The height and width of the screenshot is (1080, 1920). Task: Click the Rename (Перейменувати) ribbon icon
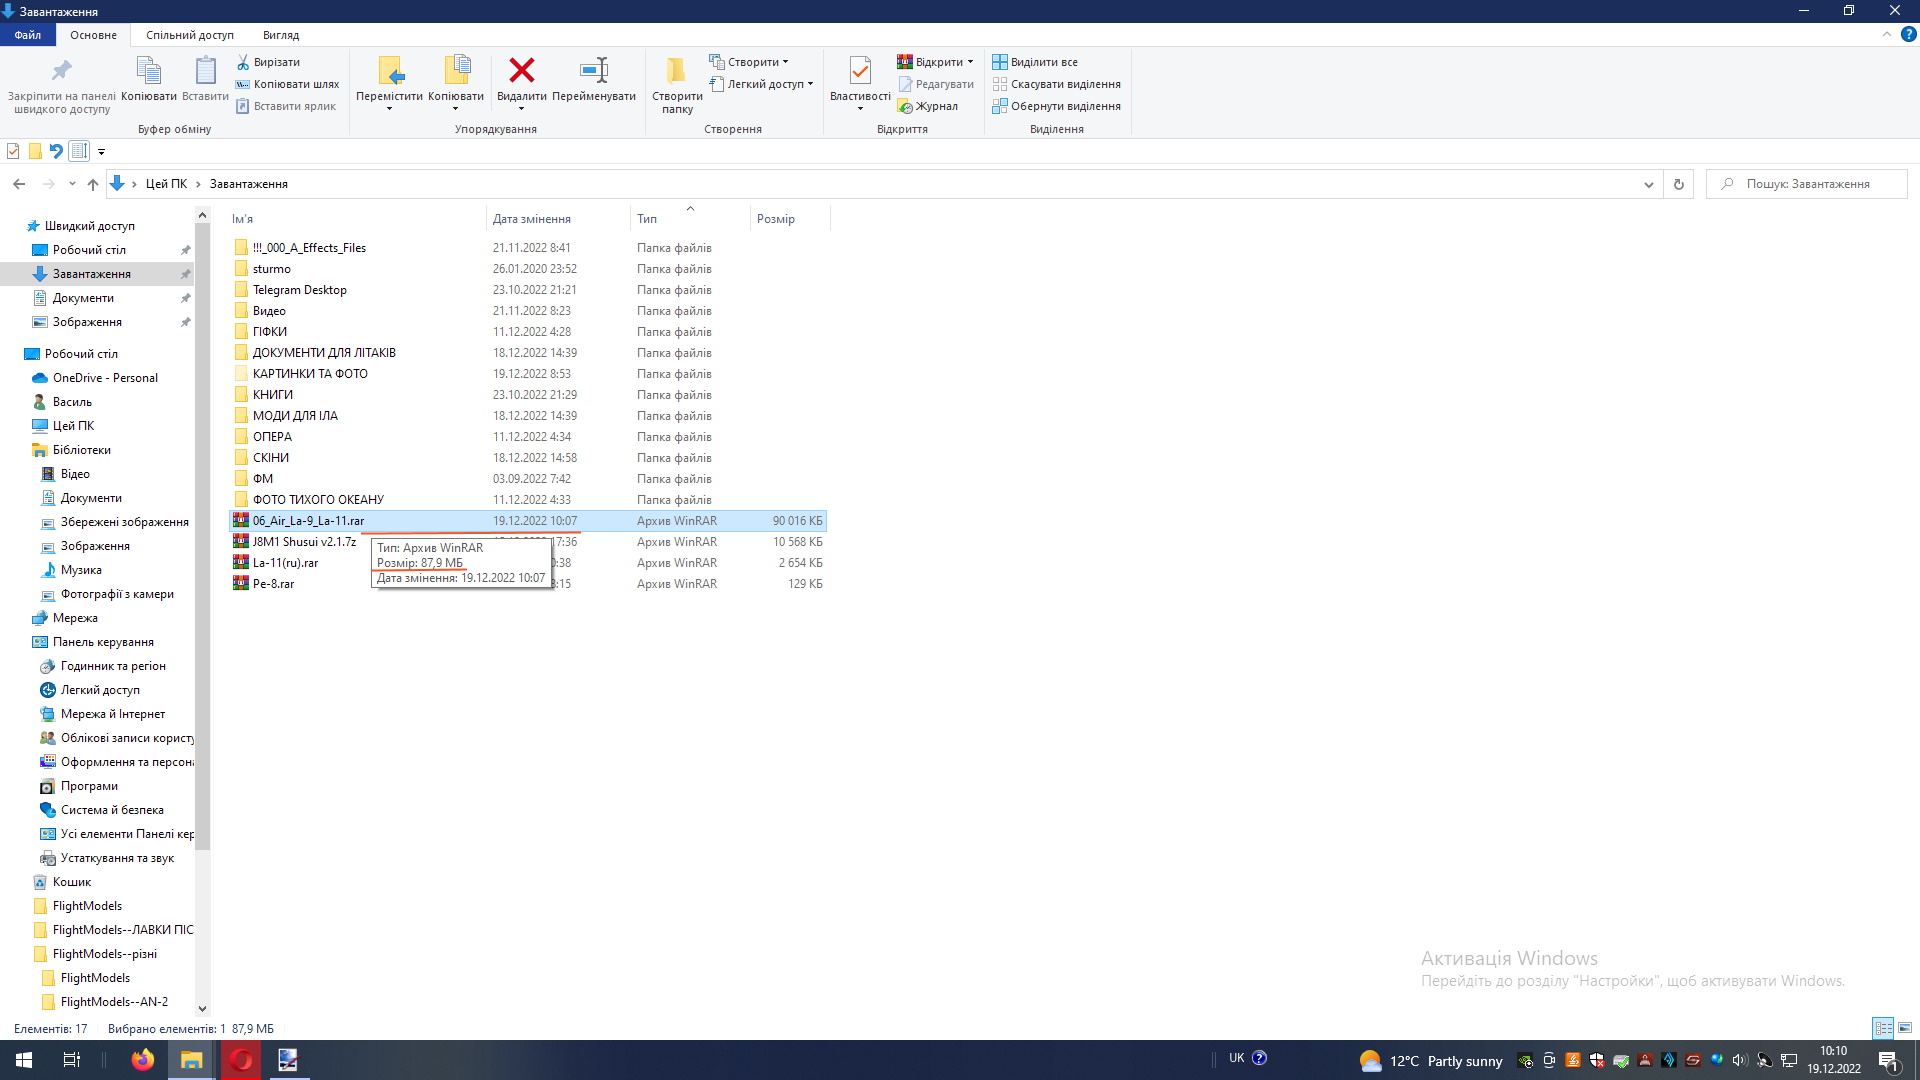[594, 72]
